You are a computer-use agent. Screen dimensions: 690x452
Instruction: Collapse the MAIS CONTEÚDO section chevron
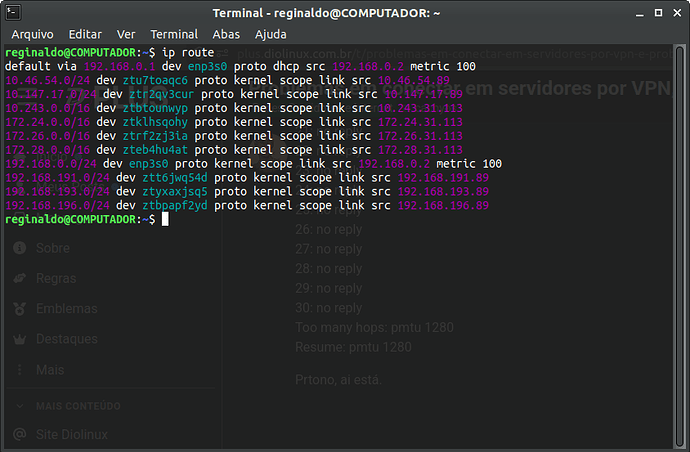20,406
